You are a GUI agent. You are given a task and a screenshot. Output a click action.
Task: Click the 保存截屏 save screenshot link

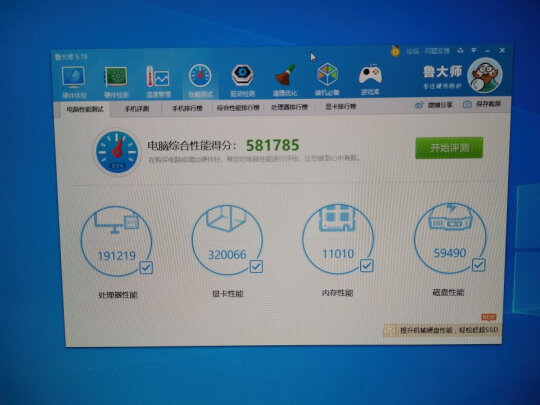488,104
